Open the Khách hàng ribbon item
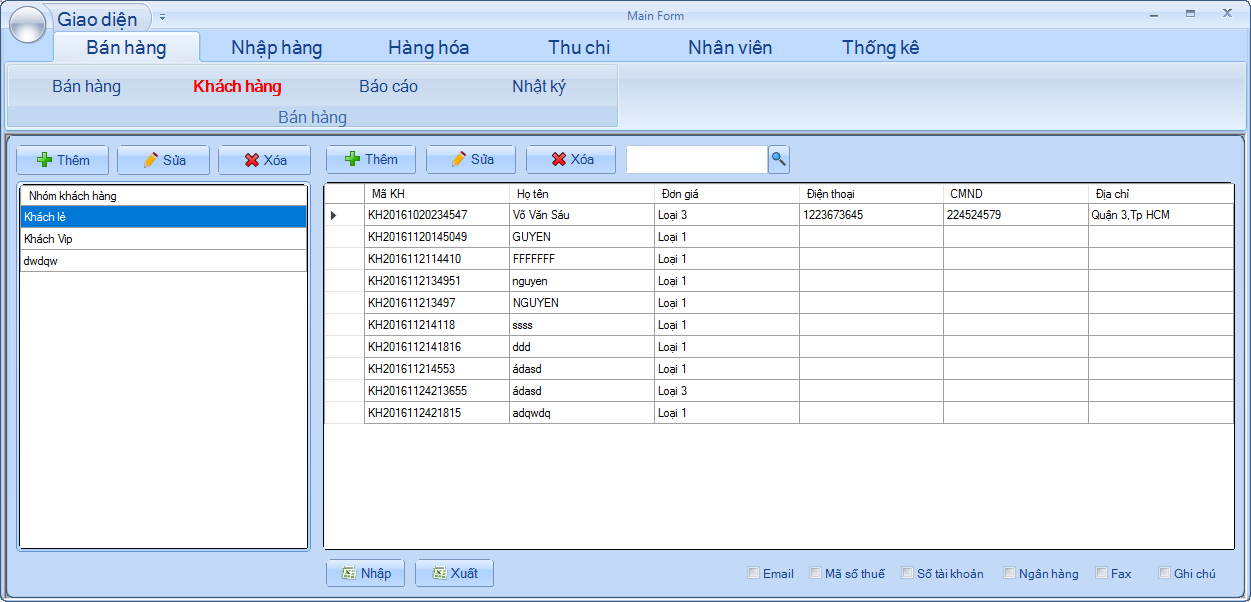The image size is (1251, 602). (x=237, y=86)
